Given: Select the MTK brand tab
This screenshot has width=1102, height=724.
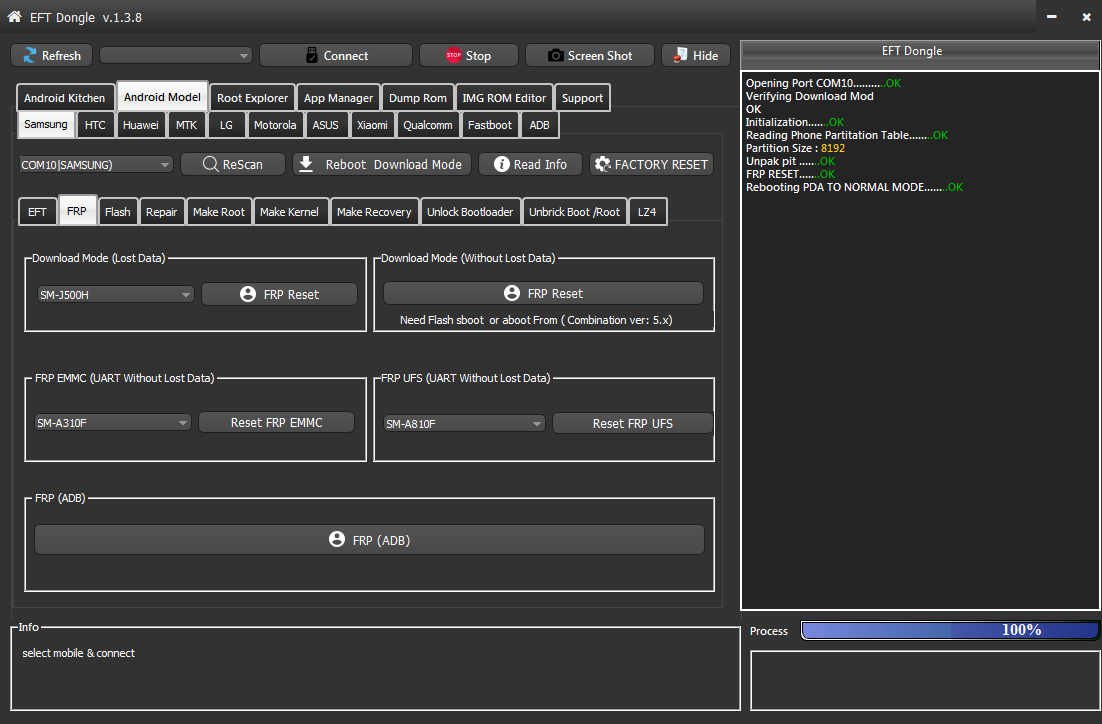Looking at the screenshot, I should [x=186, y=124].
